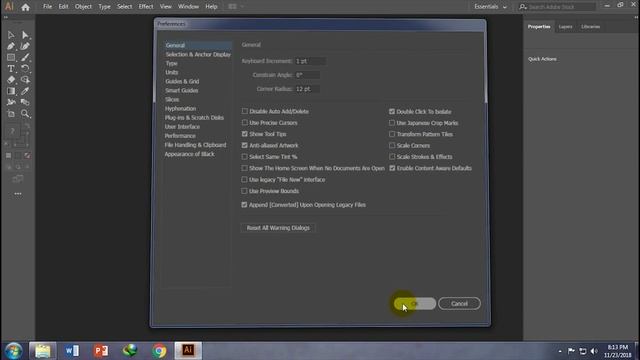This screenshot has width=640, height=360.
Task: Select the Eyedropper tool
Action: [25, 91]
